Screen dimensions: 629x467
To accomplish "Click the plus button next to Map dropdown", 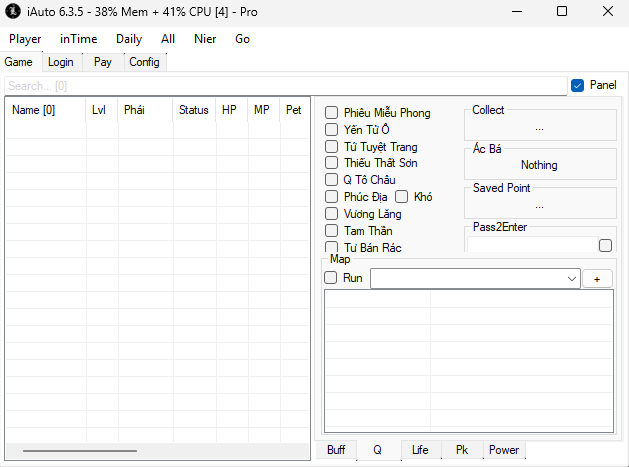I will 597,279.
